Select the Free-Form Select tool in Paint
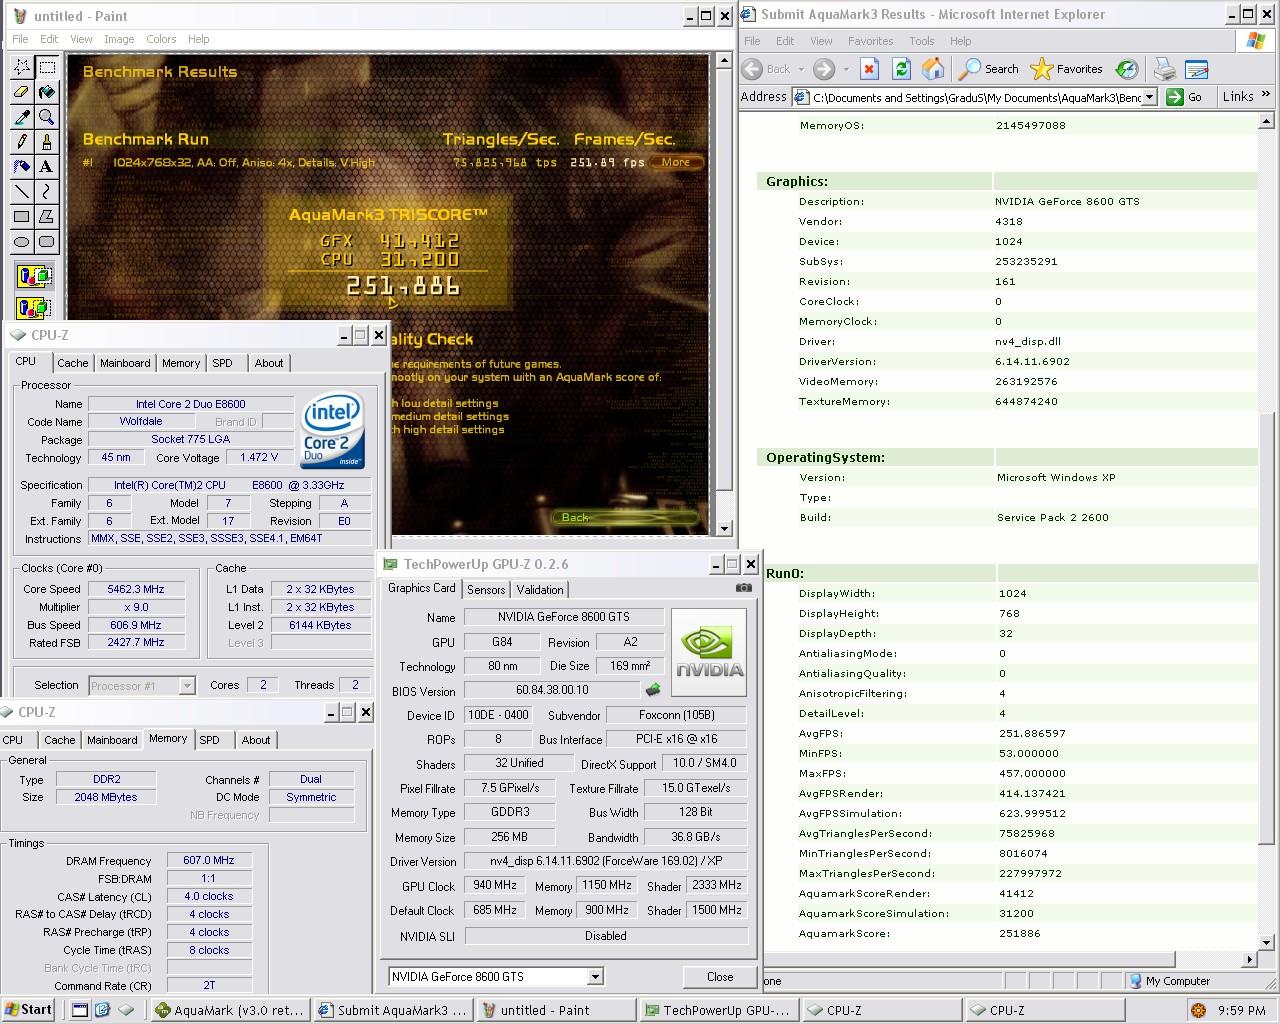The image size is (1280, 1024). click(x=21, y=67)
